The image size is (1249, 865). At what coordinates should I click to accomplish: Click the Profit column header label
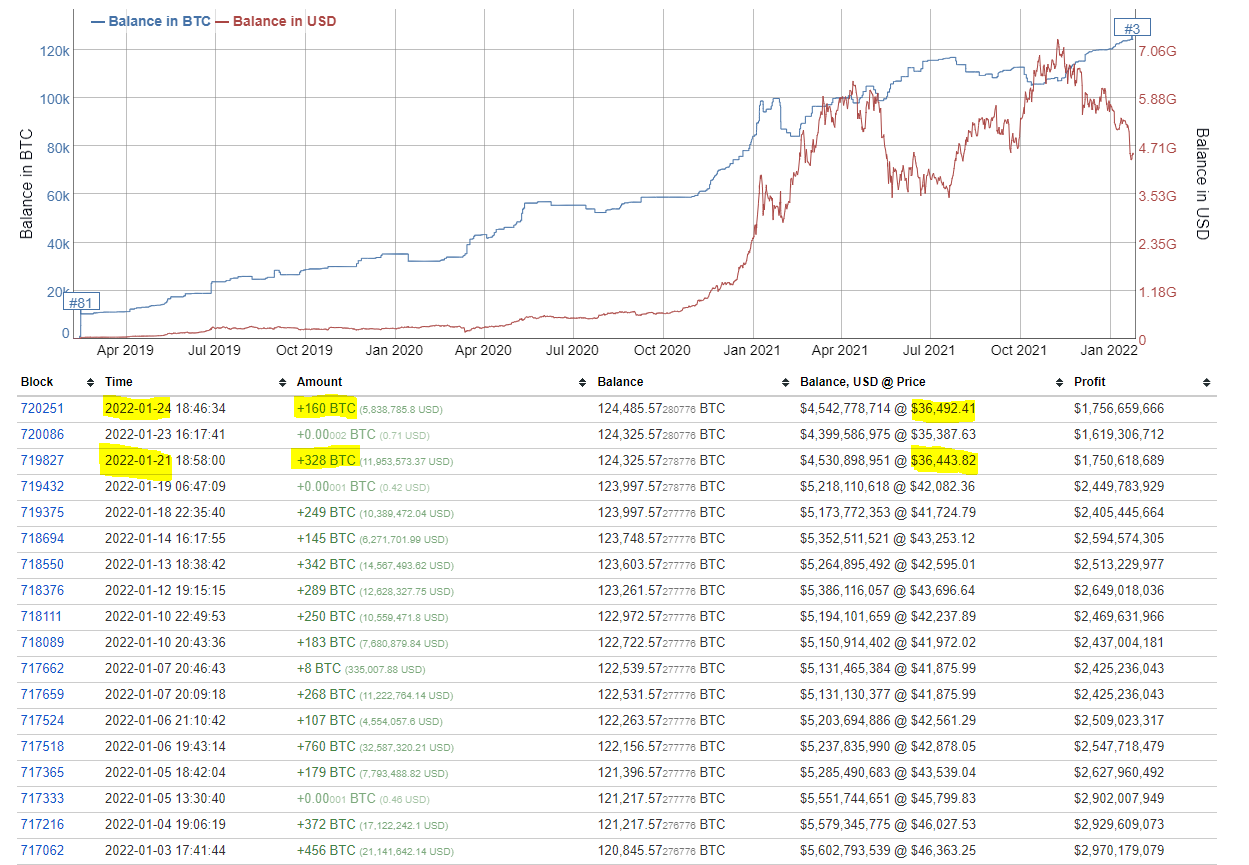(x=1090, y=382)
